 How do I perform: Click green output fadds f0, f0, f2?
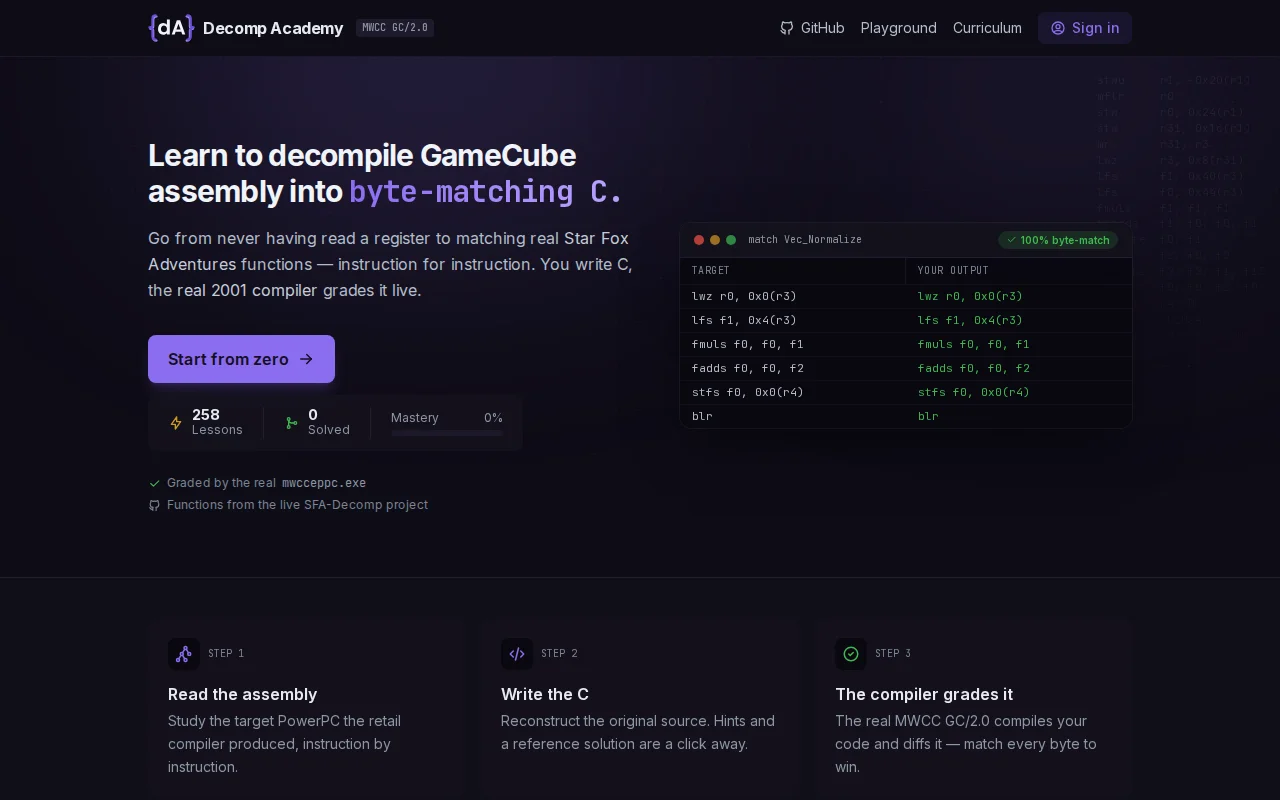tap(974, 368)
